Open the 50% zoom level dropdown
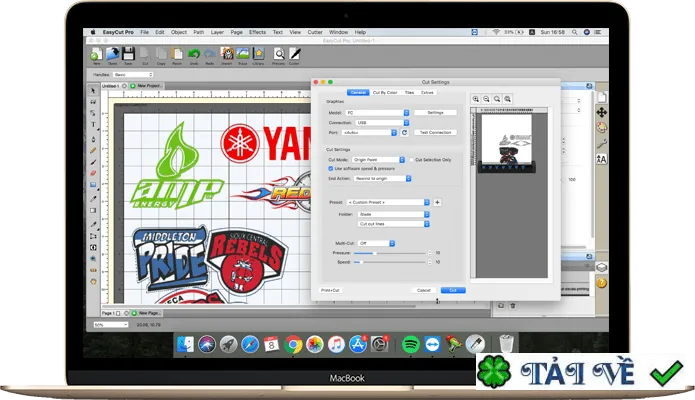695x400 pixels. tap(111, 325)
